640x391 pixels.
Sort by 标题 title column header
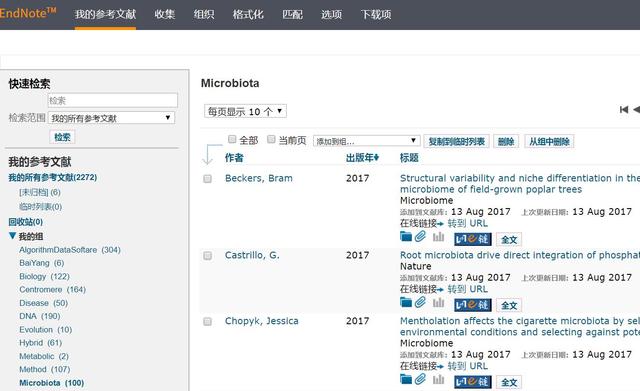tap(409, 158)
